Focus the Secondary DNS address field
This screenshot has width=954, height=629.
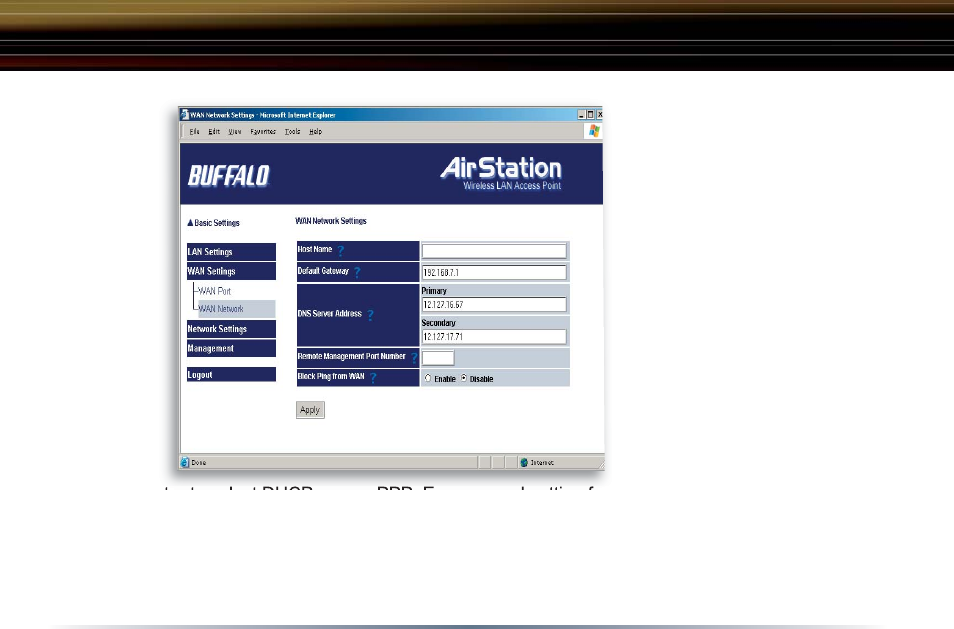pyautogui.click(x=494, y=336)
